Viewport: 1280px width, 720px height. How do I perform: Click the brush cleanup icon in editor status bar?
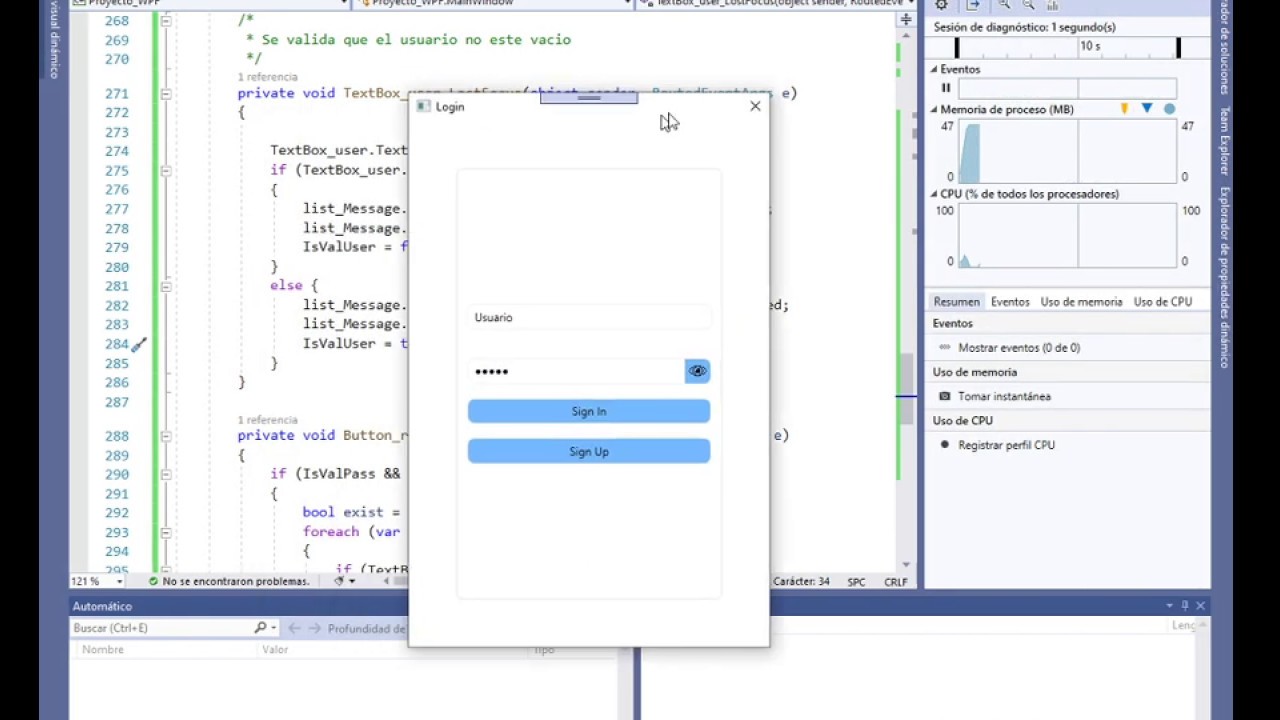(x=340, y=581)
